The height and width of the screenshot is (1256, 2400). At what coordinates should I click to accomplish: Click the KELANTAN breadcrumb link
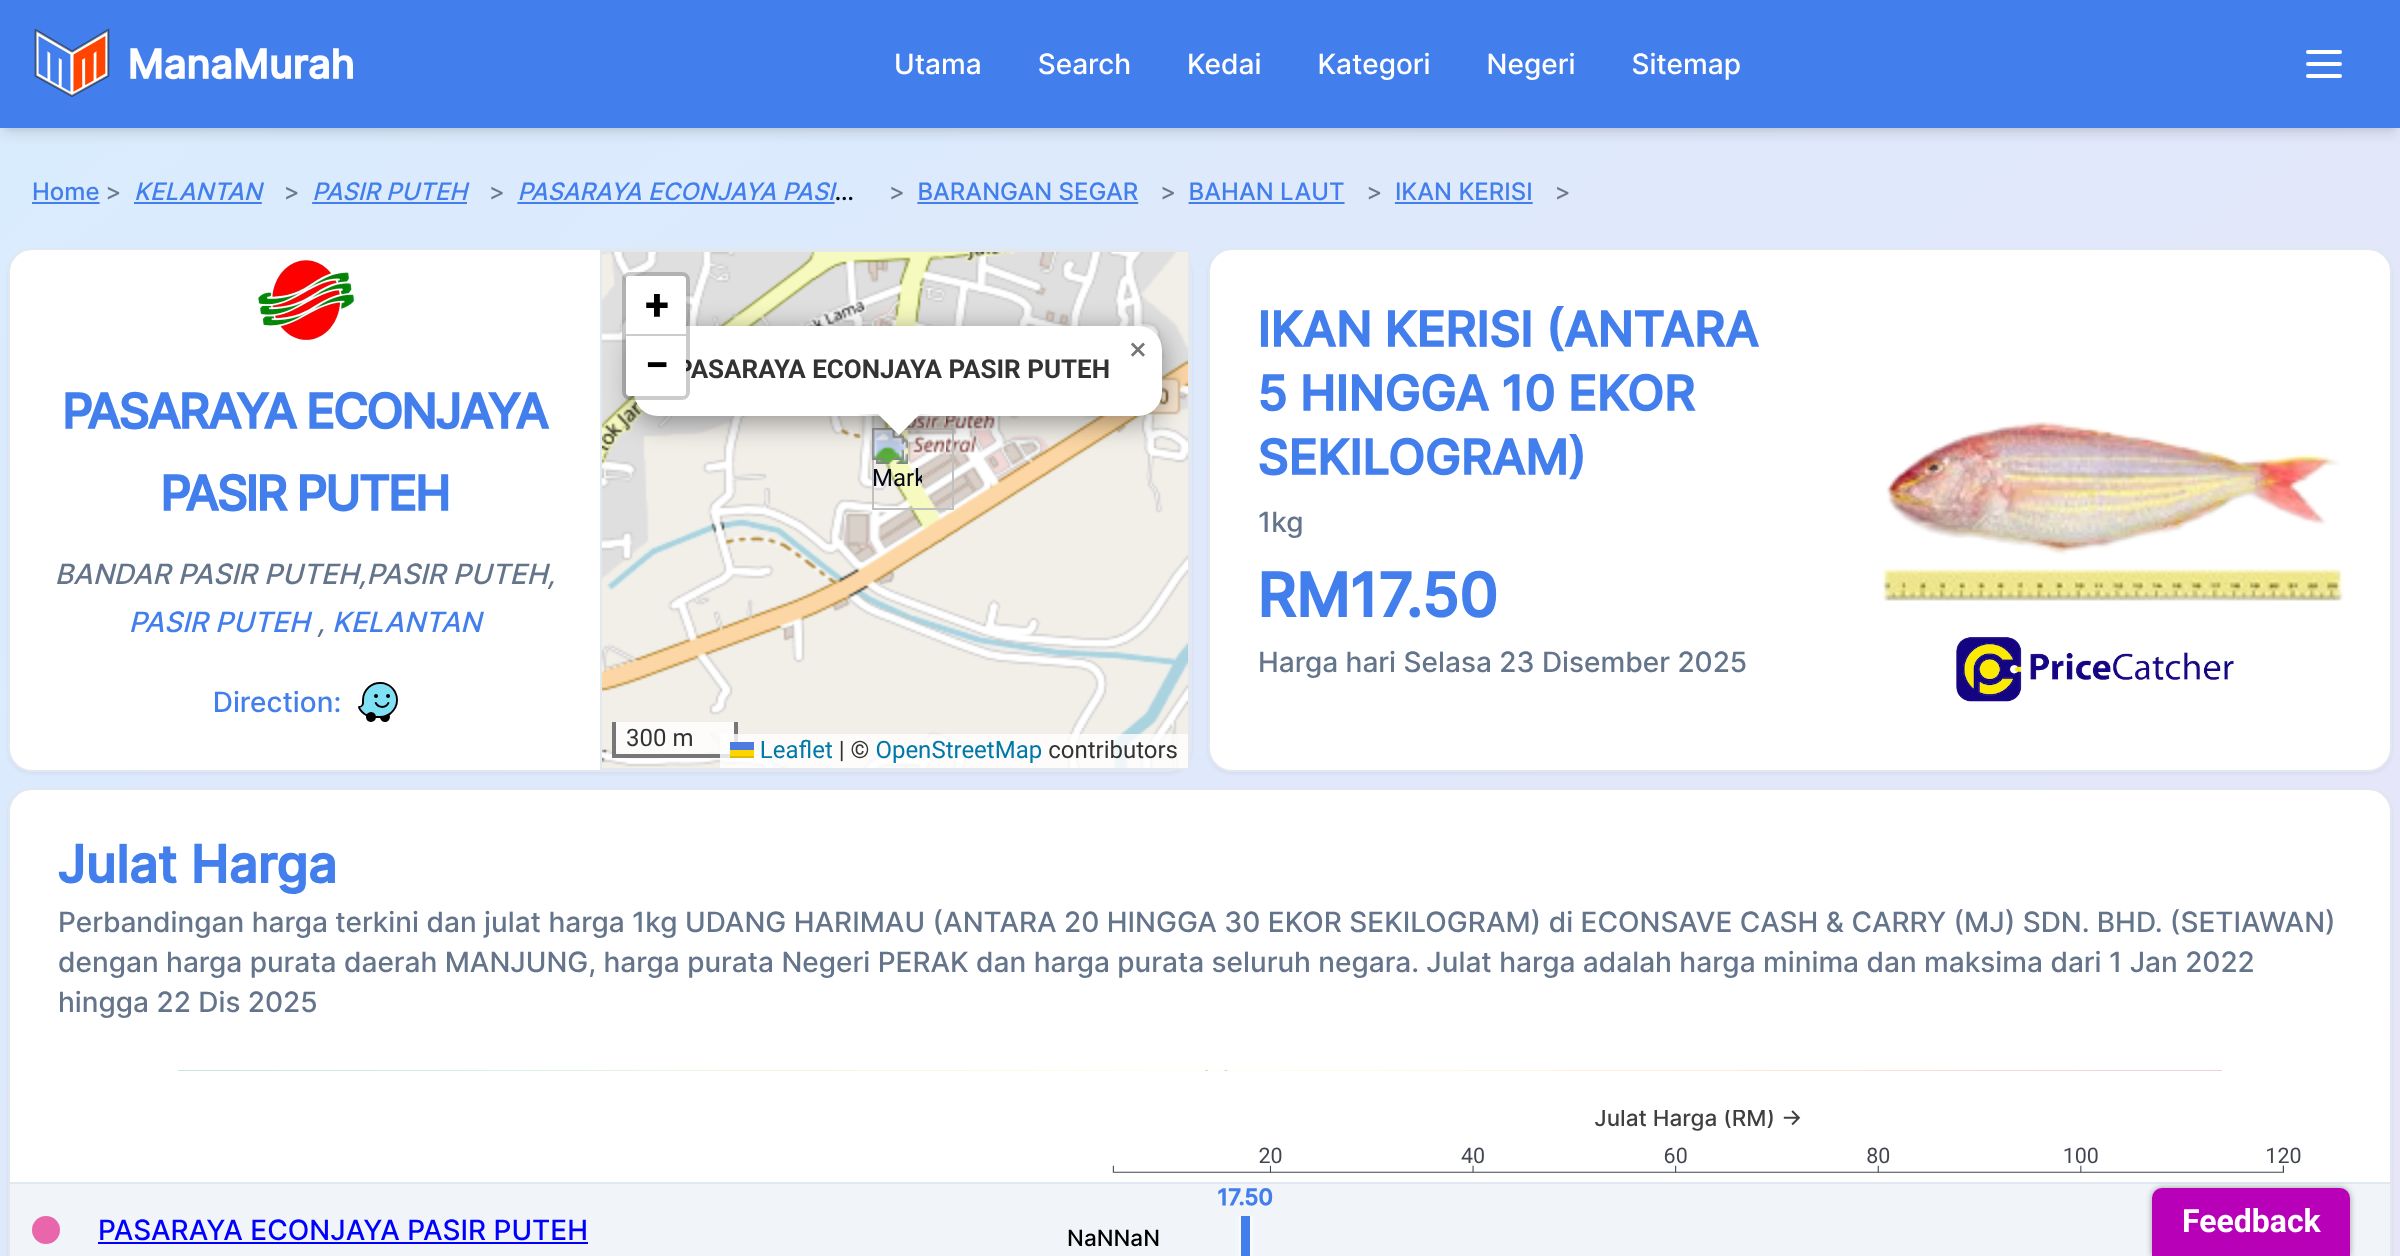click(199, 191)
